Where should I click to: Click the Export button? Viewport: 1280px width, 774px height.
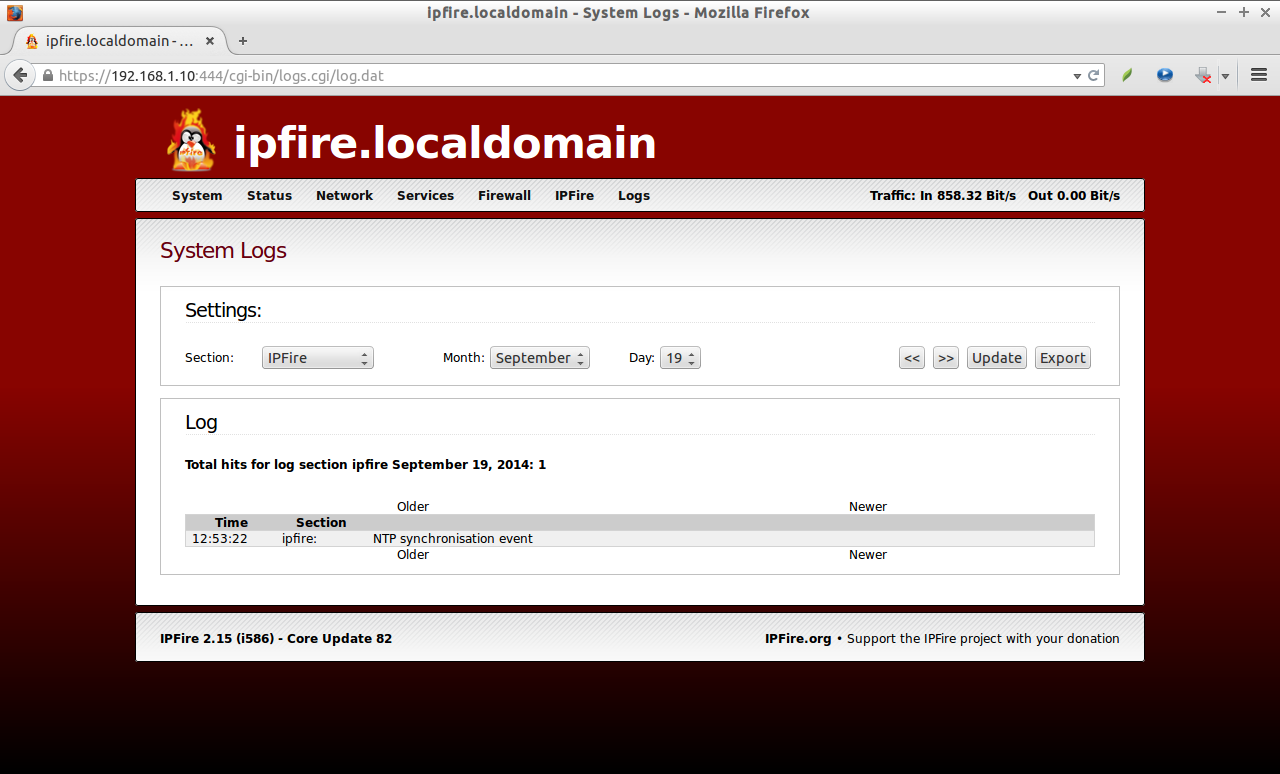(1062, 358)
